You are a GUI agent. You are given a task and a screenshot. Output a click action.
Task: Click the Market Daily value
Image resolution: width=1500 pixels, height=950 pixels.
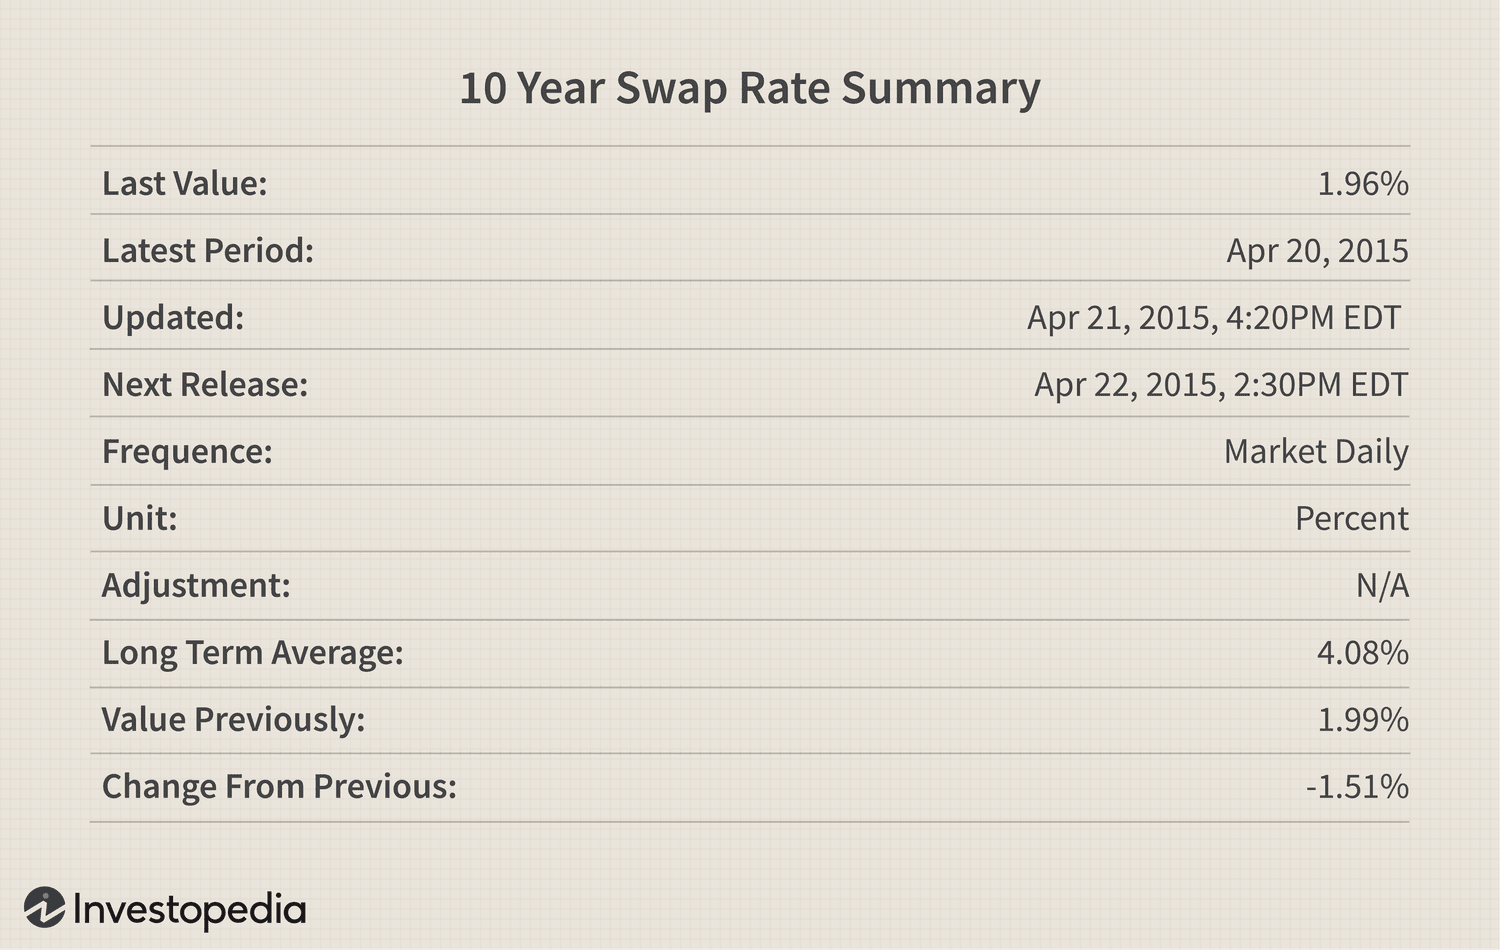1316,451
